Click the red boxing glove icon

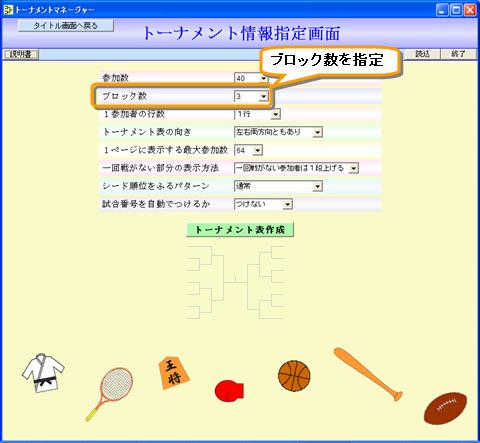[229, 391]
